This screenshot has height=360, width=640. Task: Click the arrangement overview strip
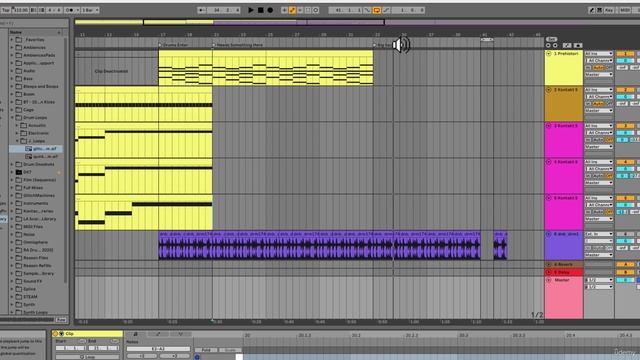click(309, 22)
